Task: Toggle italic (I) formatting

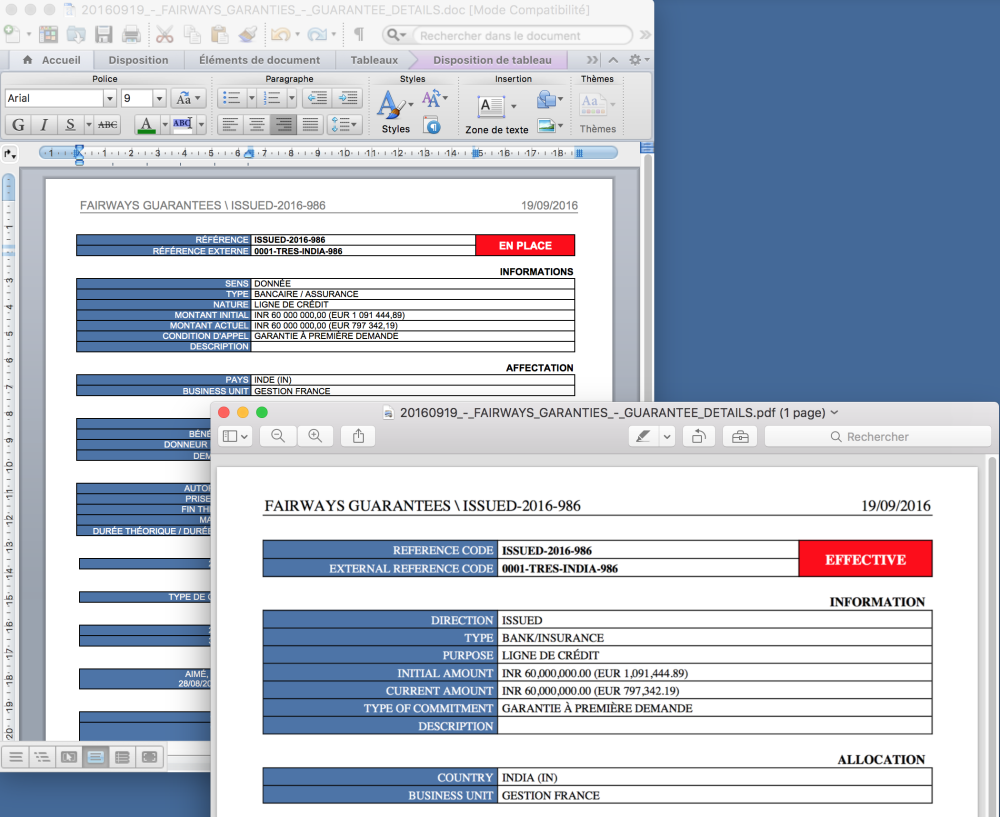Action: pos(44,125)
